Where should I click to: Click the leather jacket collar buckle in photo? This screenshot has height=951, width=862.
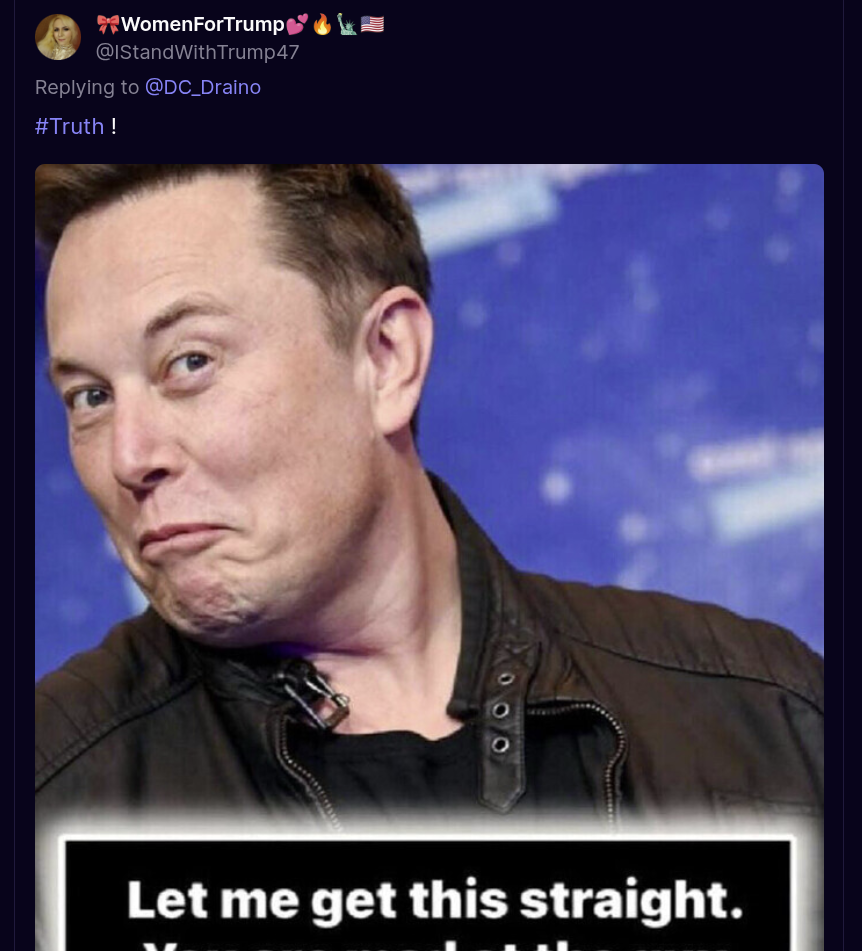(x=311, y=694)
